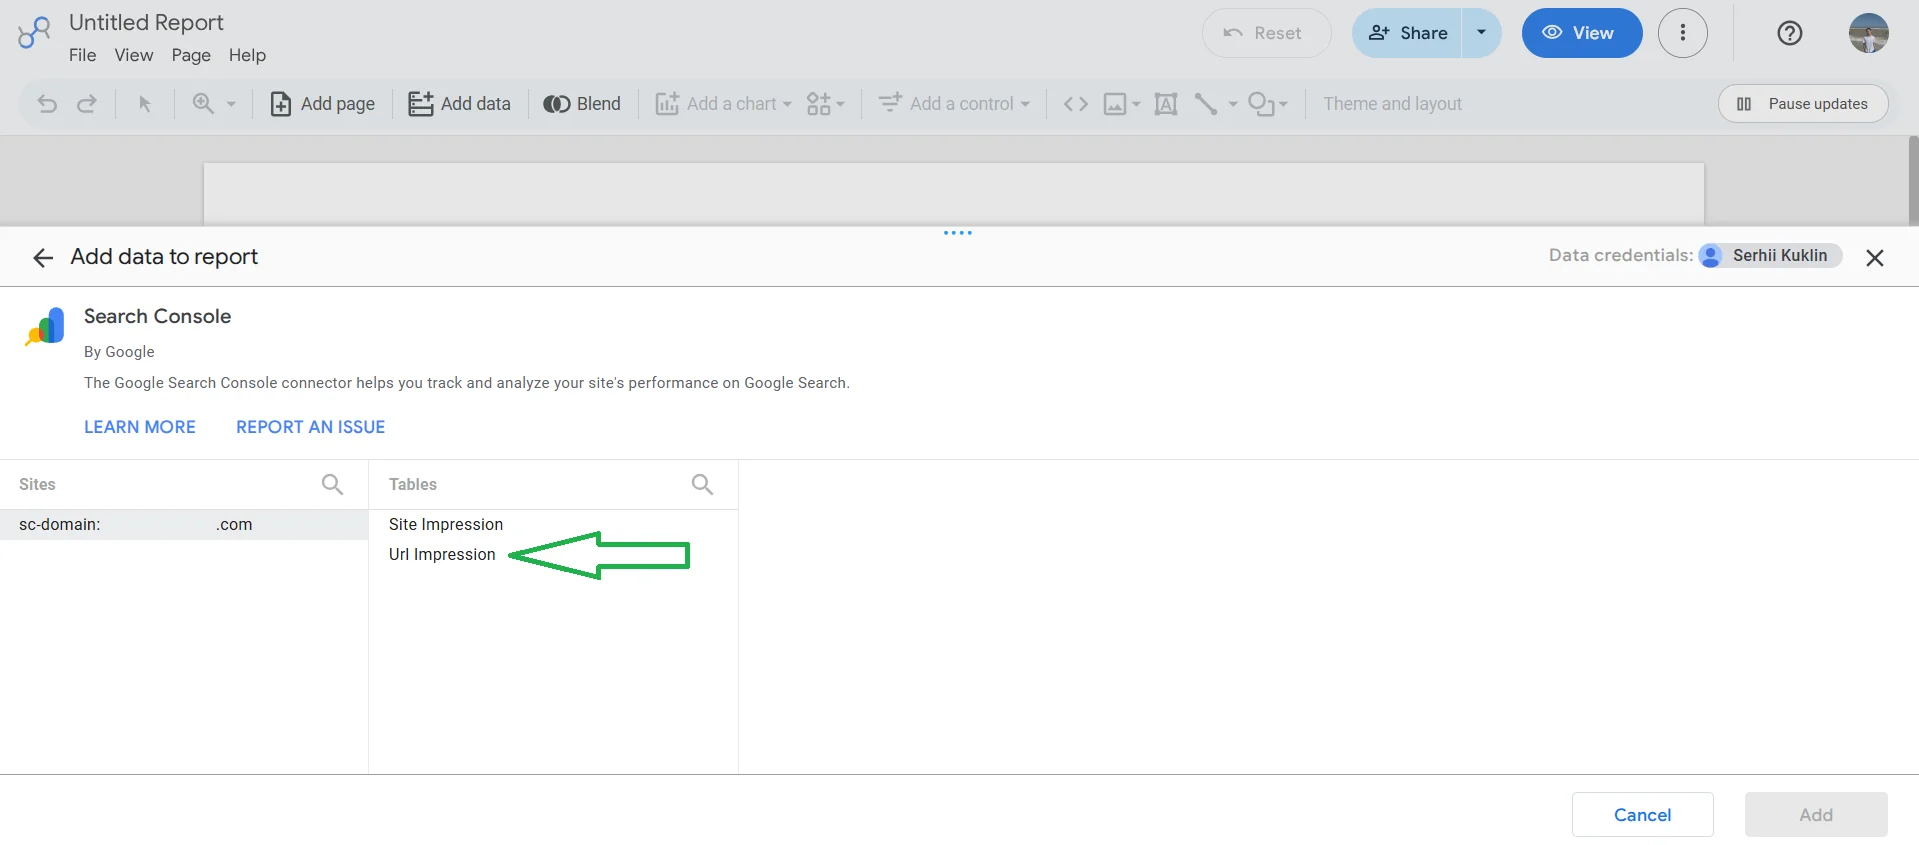
Task: Open the View menu
Action: tap(134, 55)
